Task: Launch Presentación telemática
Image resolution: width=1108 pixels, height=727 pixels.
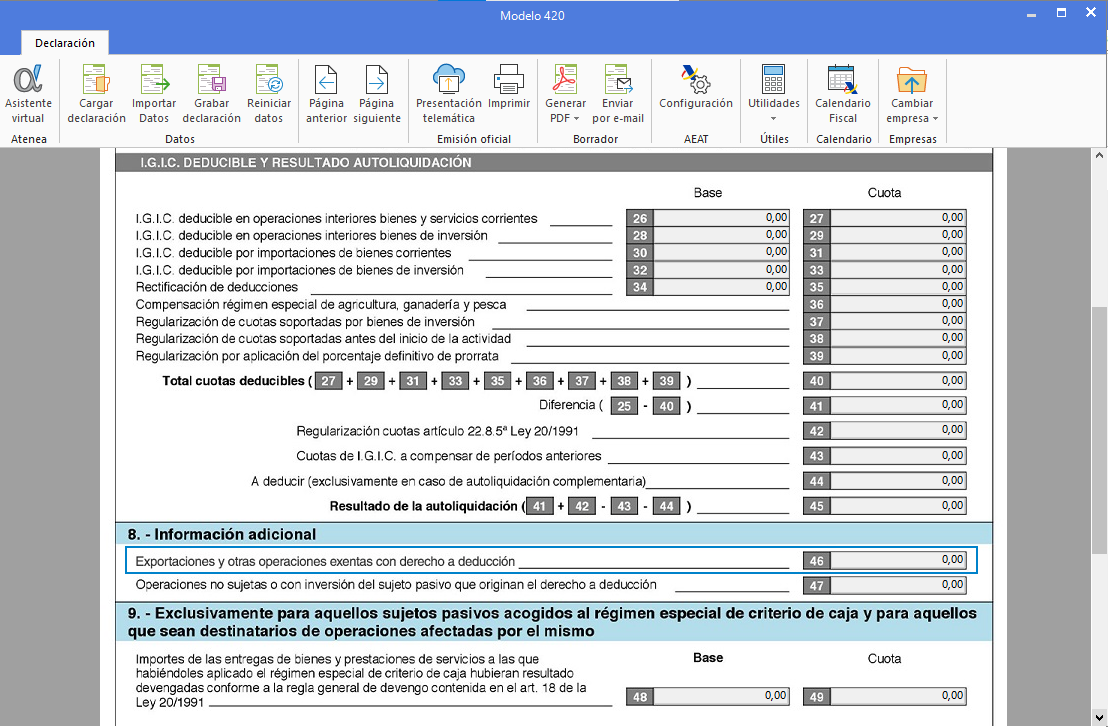Action: (449, 94)
